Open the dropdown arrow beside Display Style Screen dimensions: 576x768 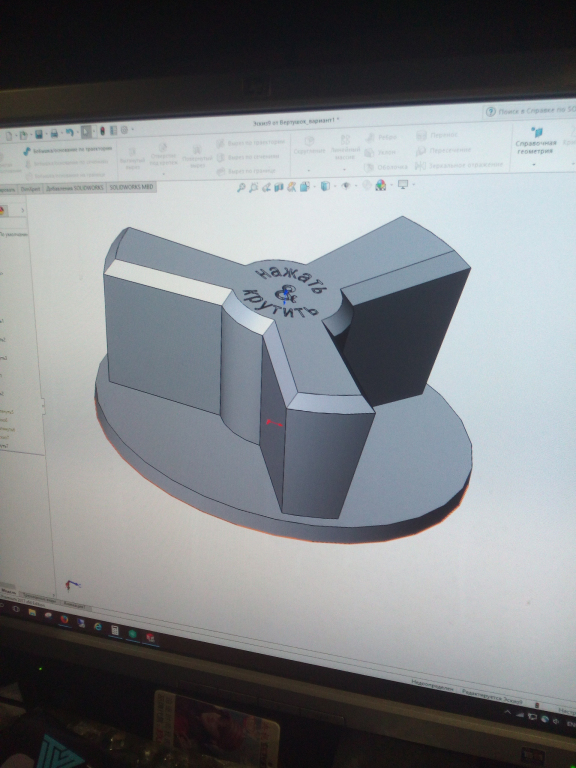[333, 186]
